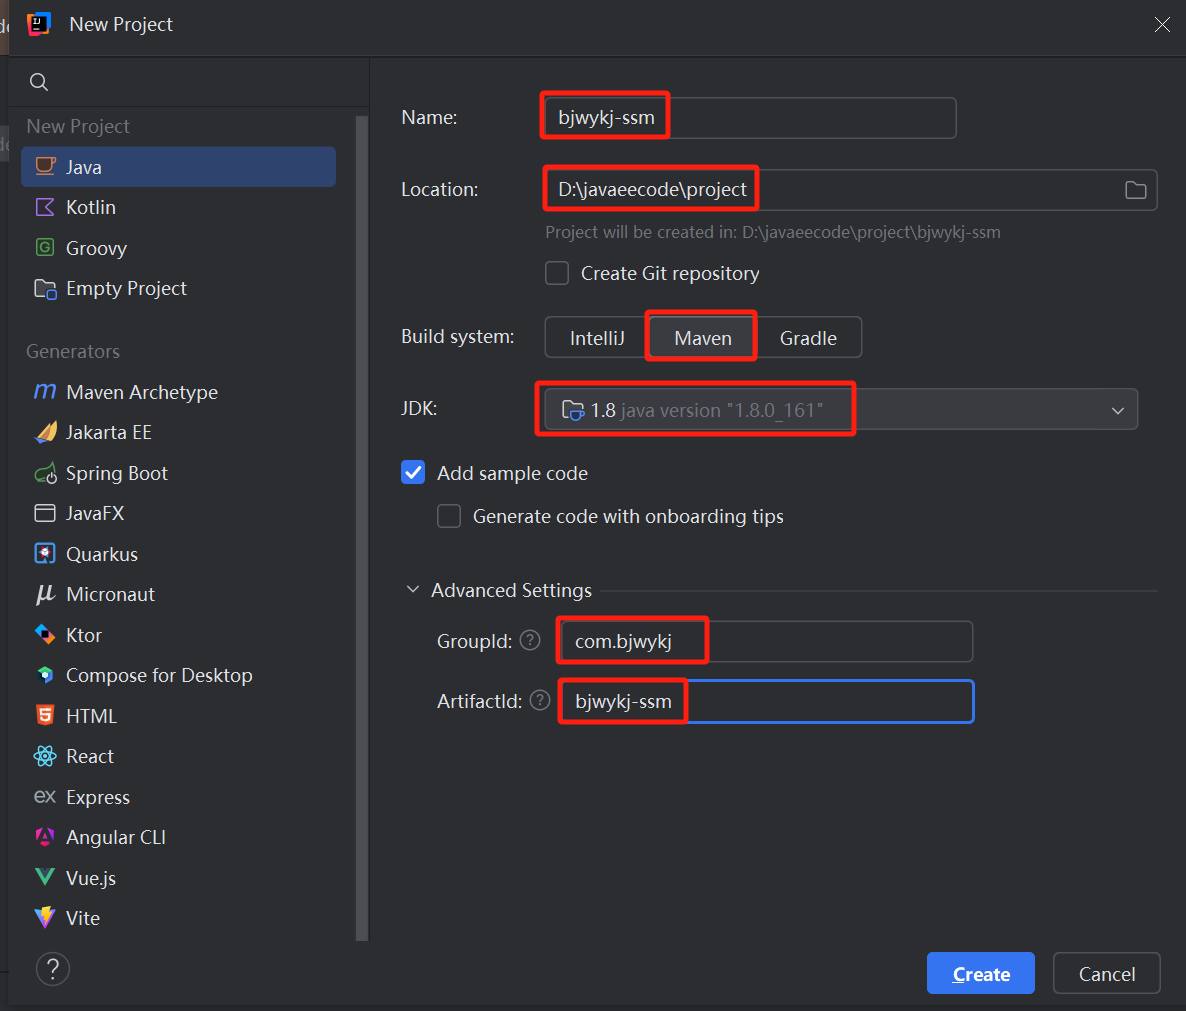Image resolution: width=1186 pixels, height=1011 pixels.
Task: Click the Kotlin language icon
Action: click(x=45, y=207)
